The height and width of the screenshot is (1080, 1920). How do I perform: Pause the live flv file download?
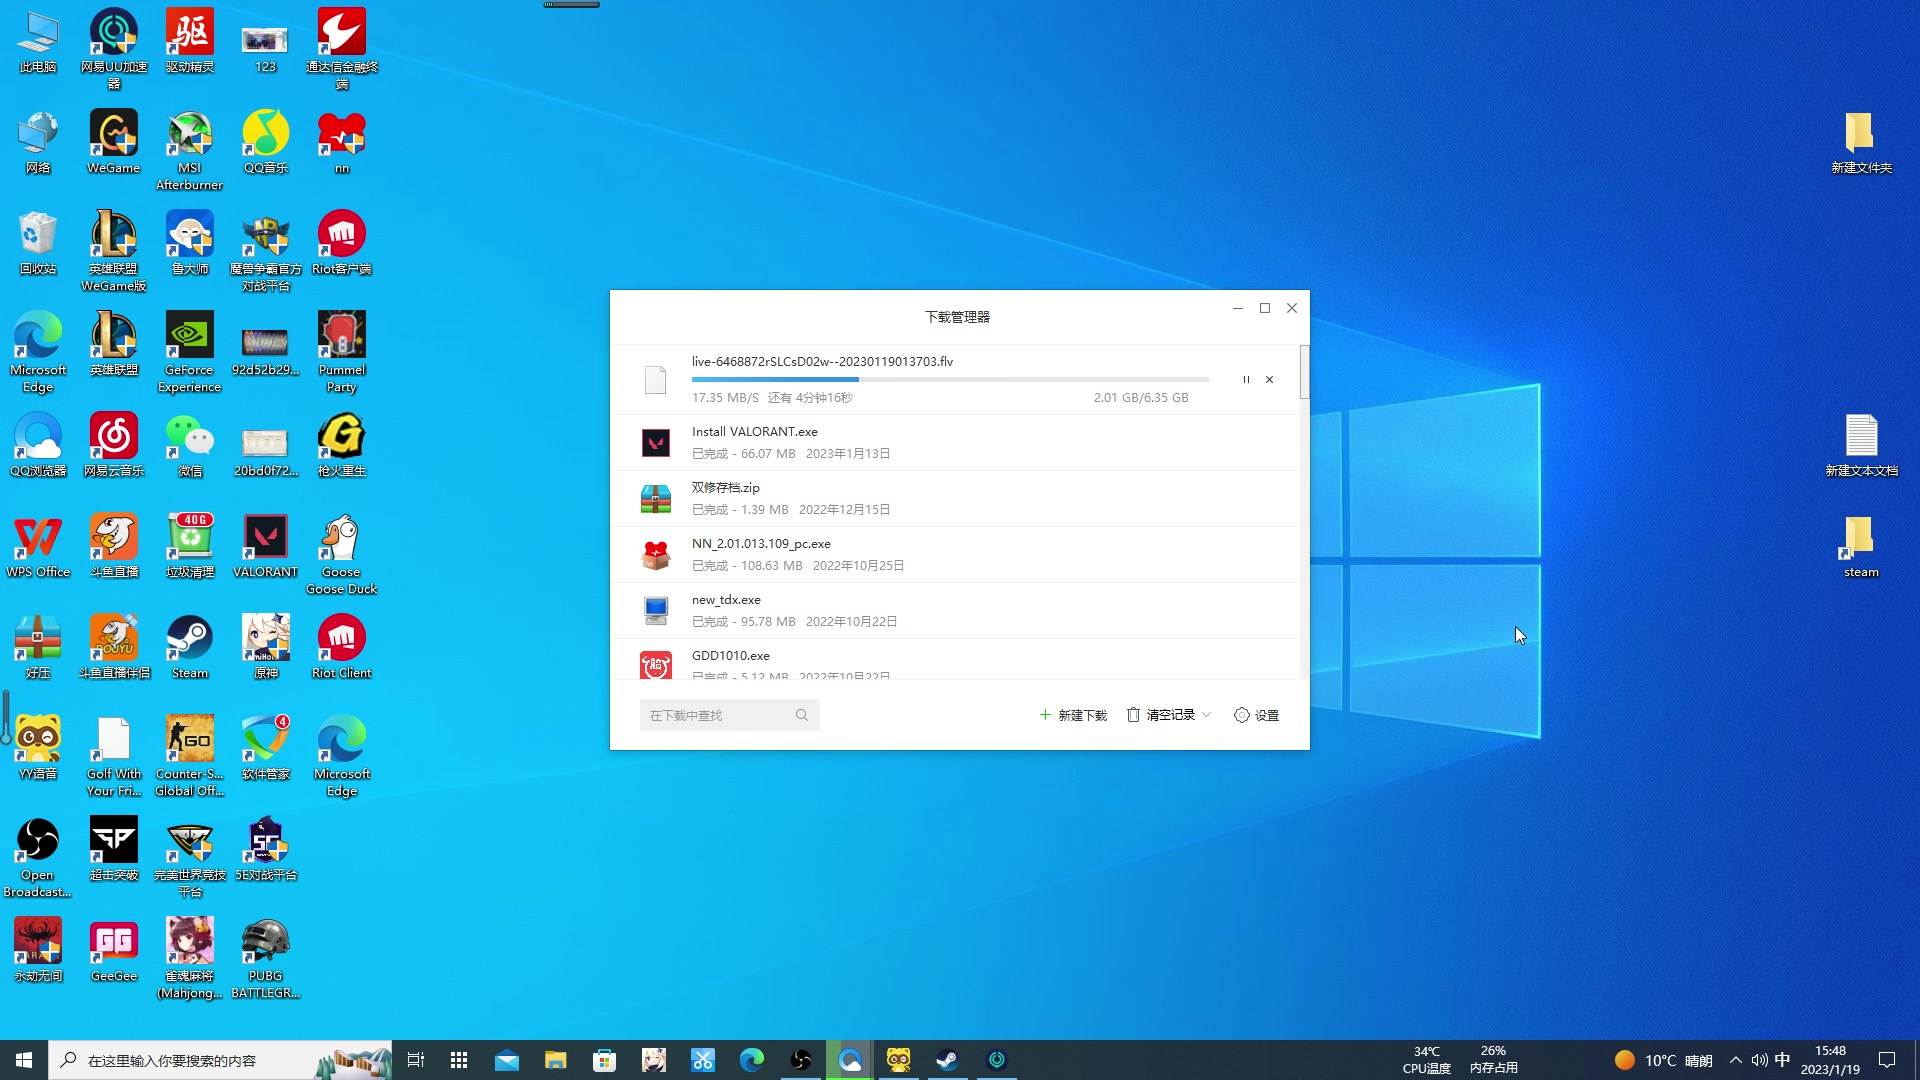[1246, 380]
